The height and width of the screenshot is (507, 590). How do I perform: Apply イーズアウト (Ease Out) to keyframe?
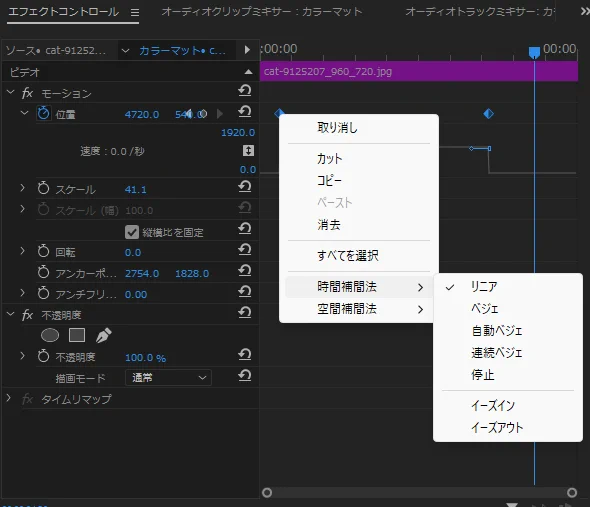(508, 428)
